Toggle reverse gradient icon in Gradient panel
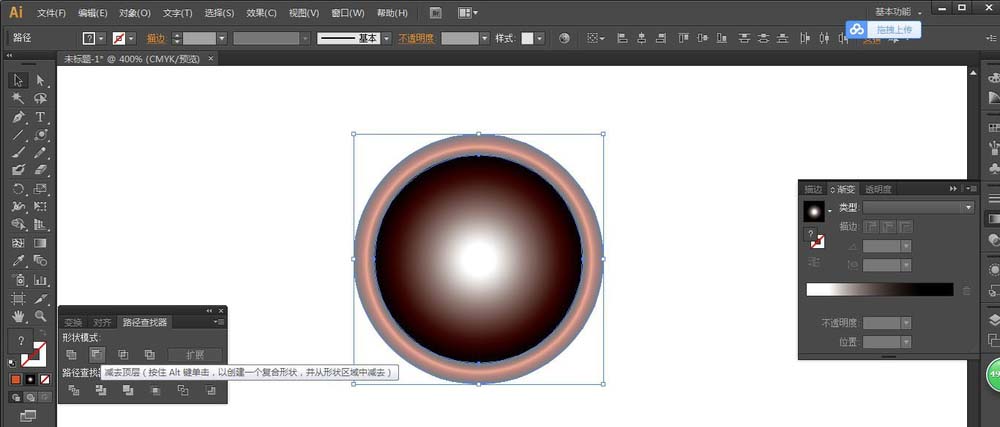The image size is (1000, 427). [813, 263]
